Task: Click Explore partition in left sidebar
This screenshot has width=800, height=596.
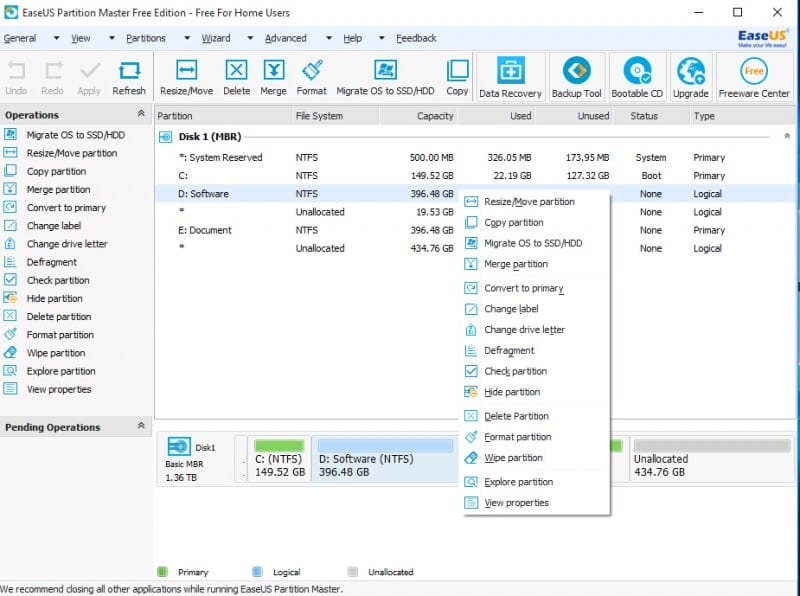Action: click(x=61, y=371)
